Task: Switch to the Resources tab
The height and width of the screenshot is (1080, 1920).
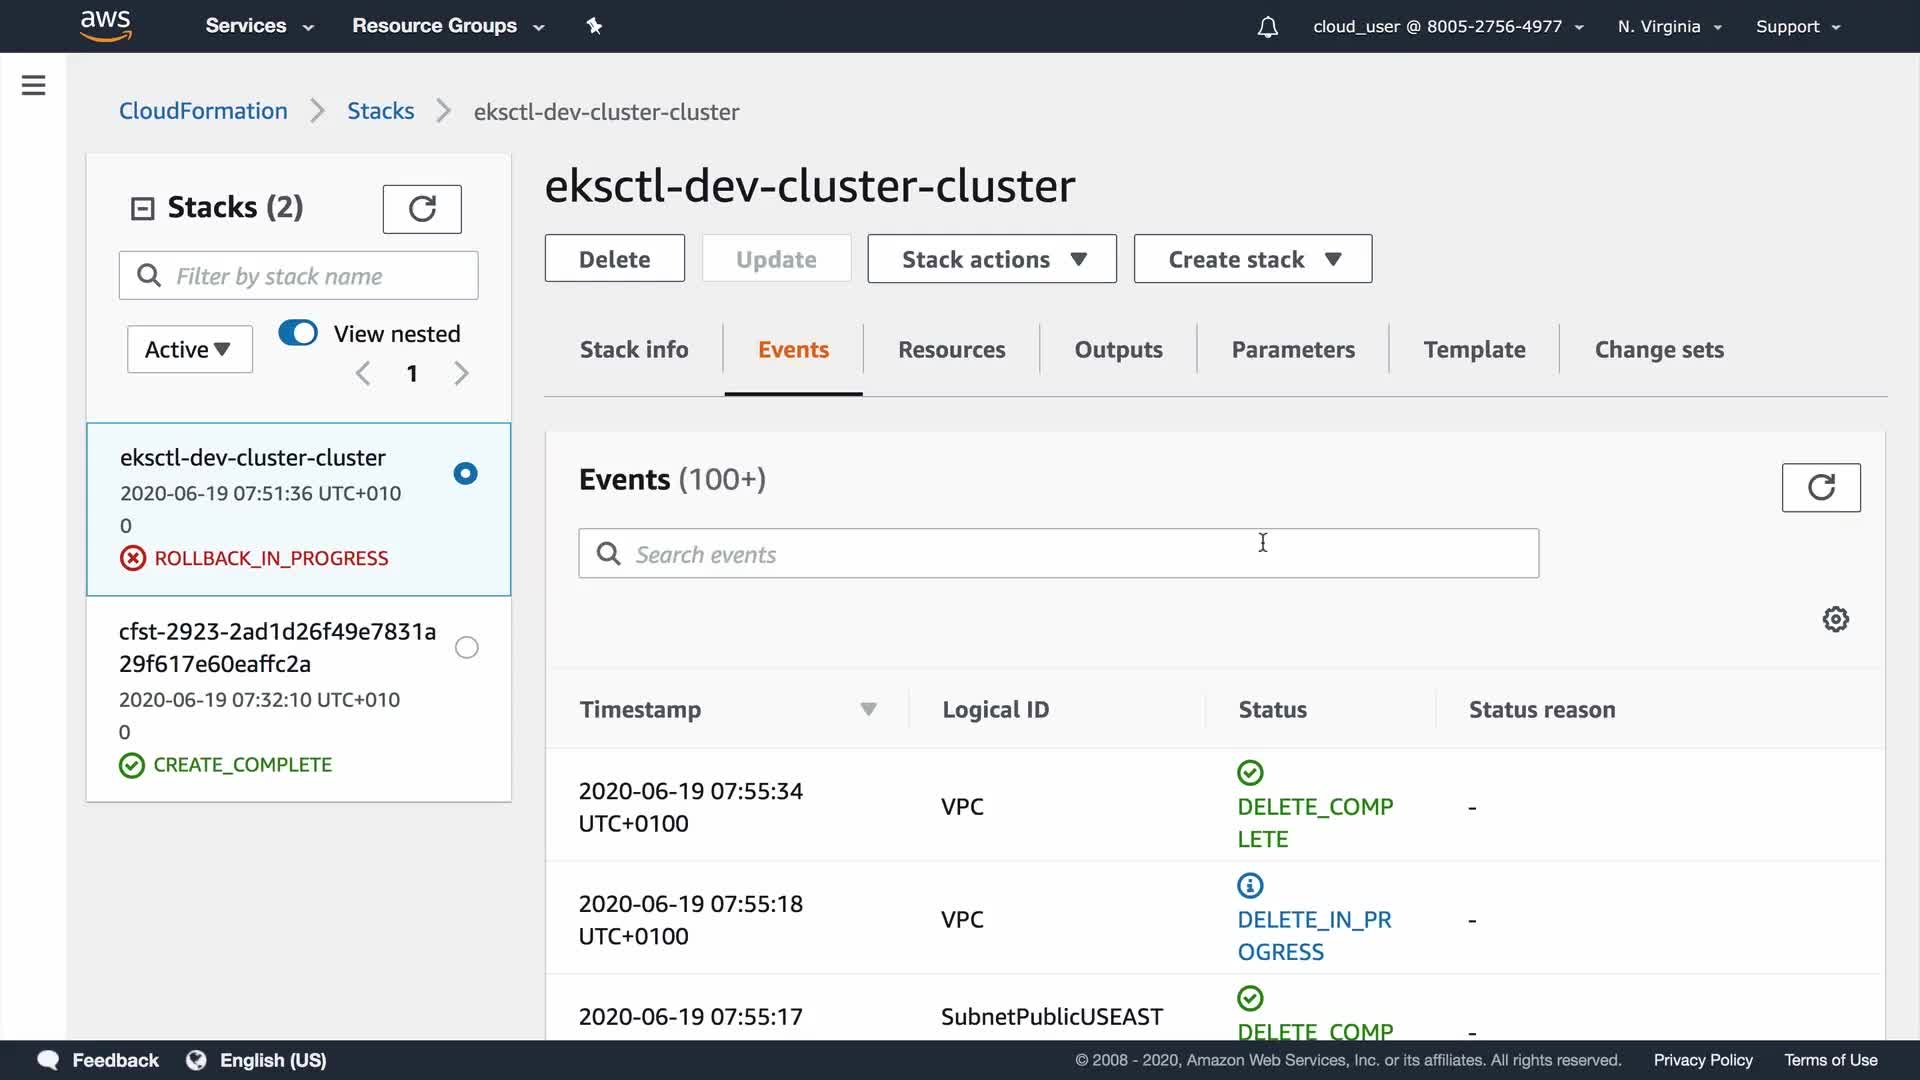Action: click(951, 350)
